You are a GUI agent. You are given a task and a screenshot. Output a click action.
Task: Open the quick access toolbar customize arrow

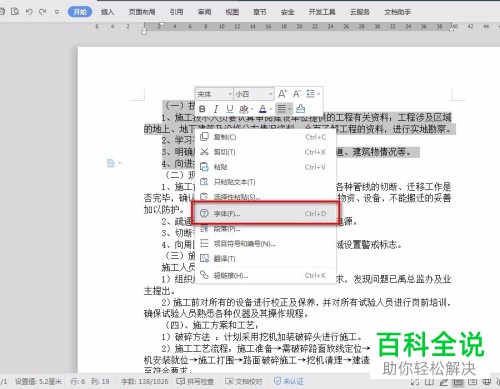(x=57, y=12)
